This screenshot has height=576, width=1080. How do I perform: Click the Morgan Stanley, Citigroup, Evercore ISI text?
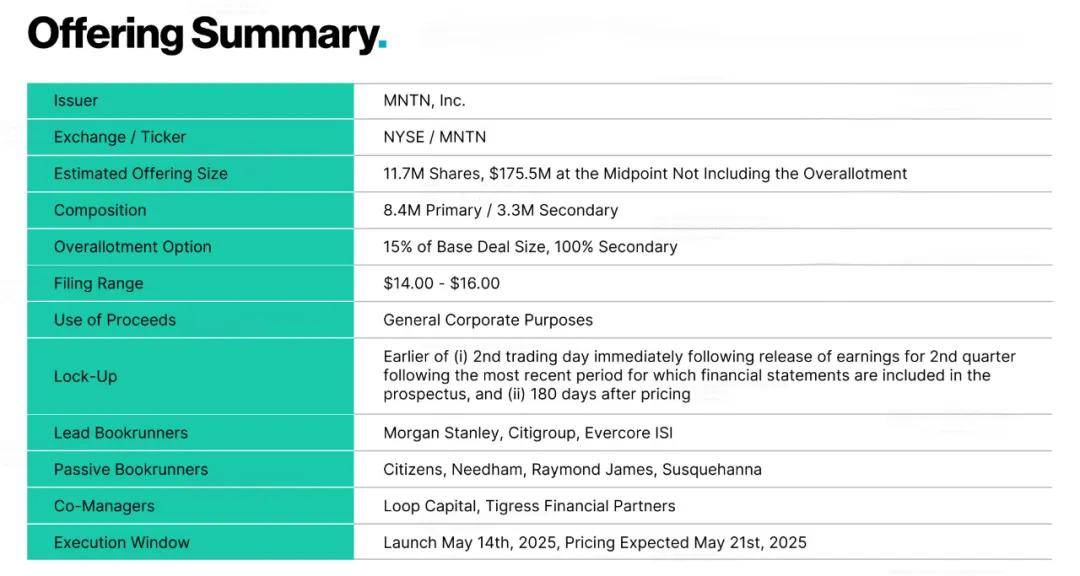[x=528, y=433]
